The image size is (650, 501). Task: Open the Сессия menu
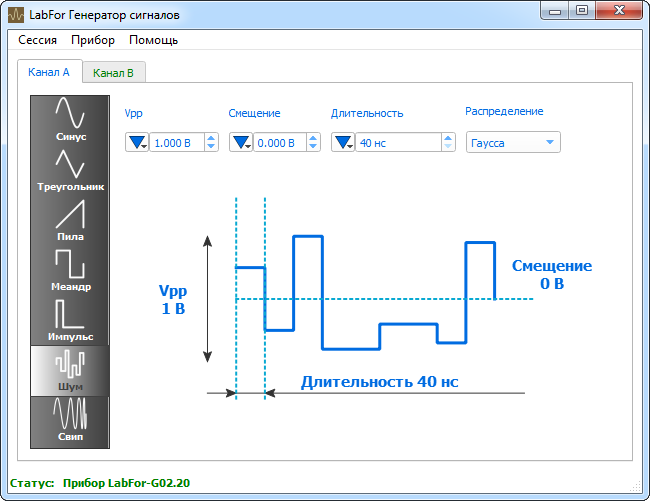coord(37,40)
